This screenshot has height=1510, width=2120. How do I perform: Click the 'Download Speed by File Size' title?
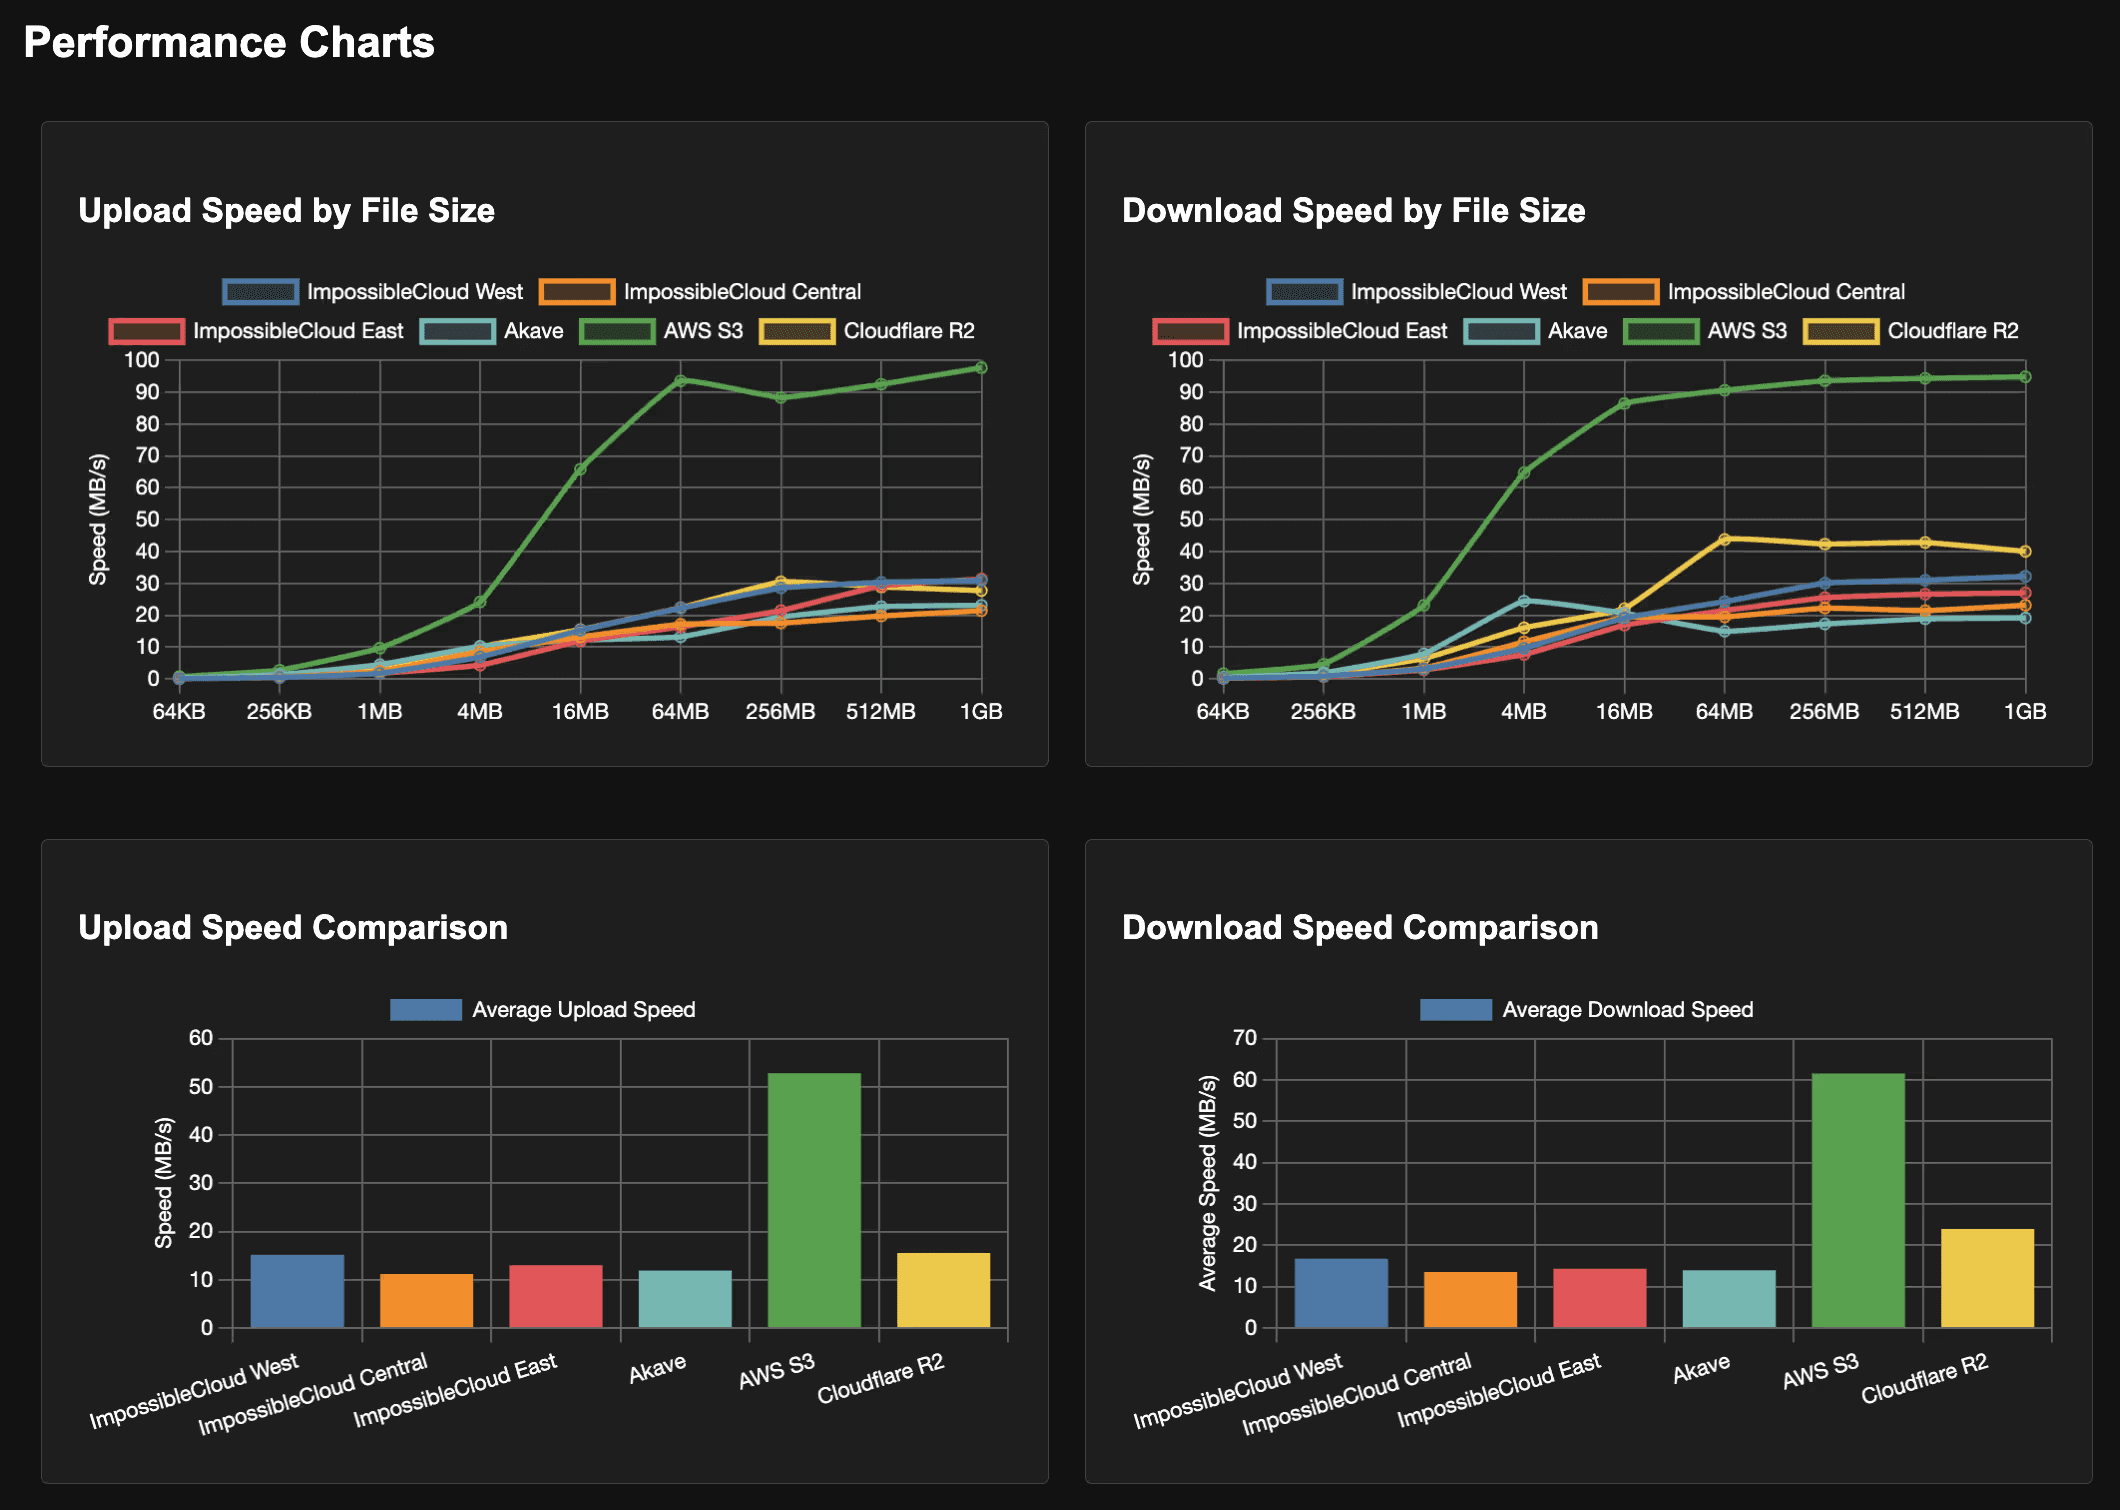click(1354, 211)
